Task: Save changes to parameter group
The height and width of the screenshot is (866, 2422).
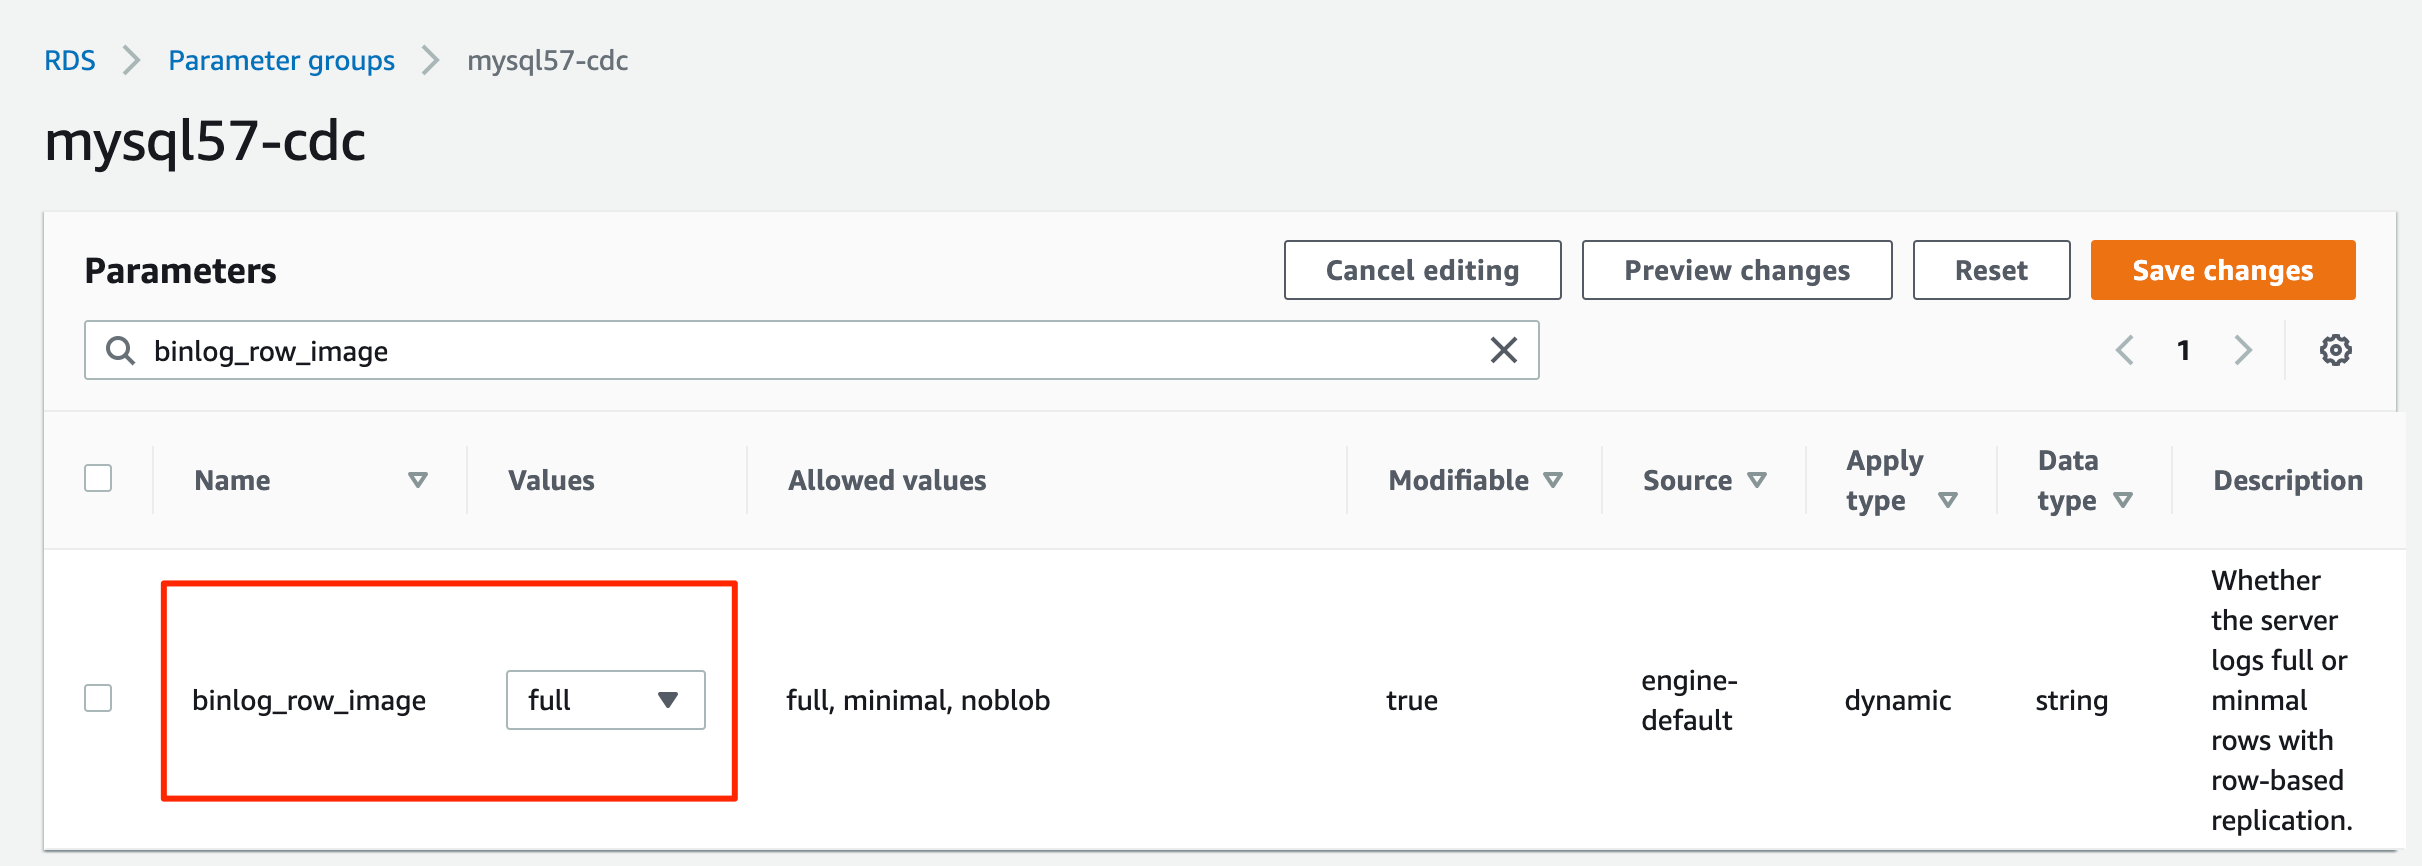Action: [2223, 270]
